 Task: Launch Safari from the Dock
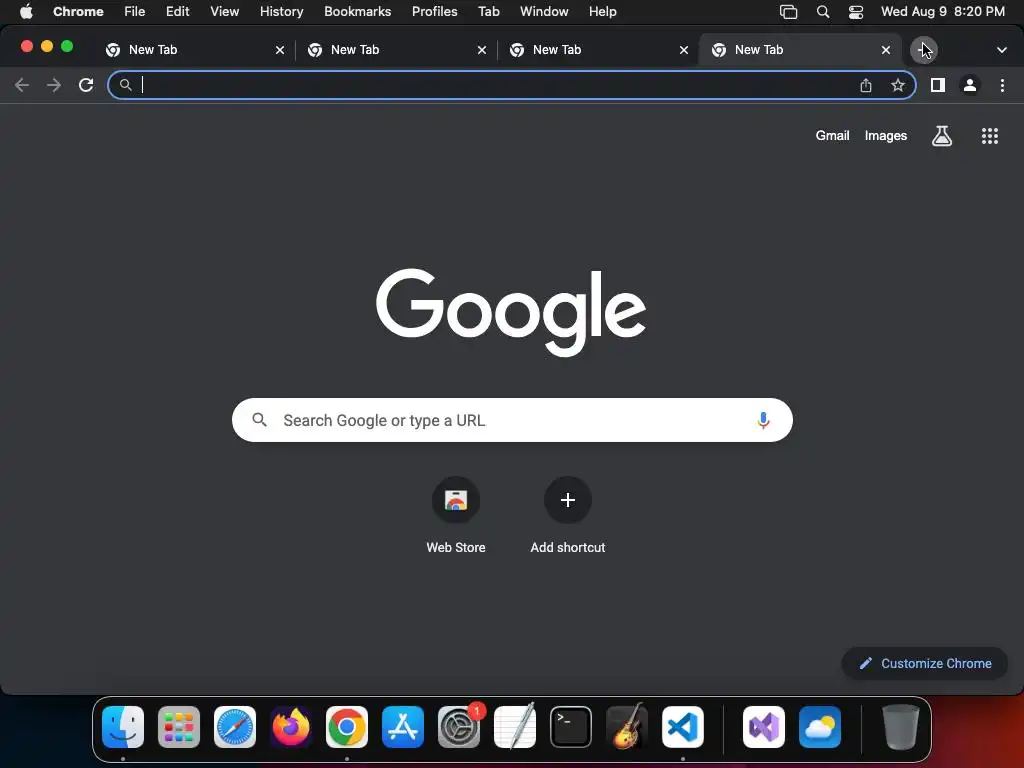235,727
